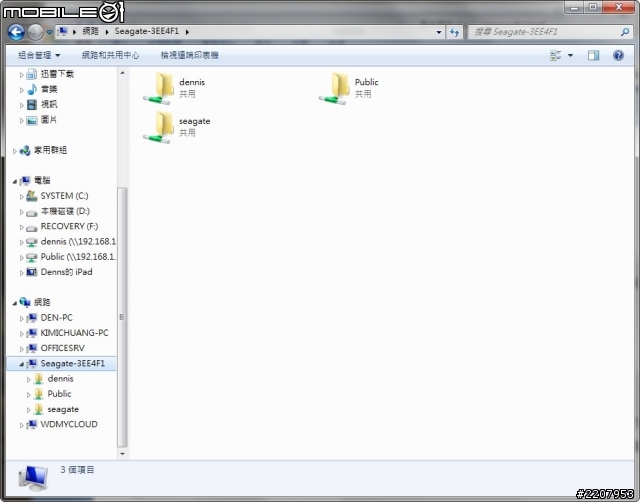Select 家用群組 in navigation pane
640x502 pixels.
(50, 150)
